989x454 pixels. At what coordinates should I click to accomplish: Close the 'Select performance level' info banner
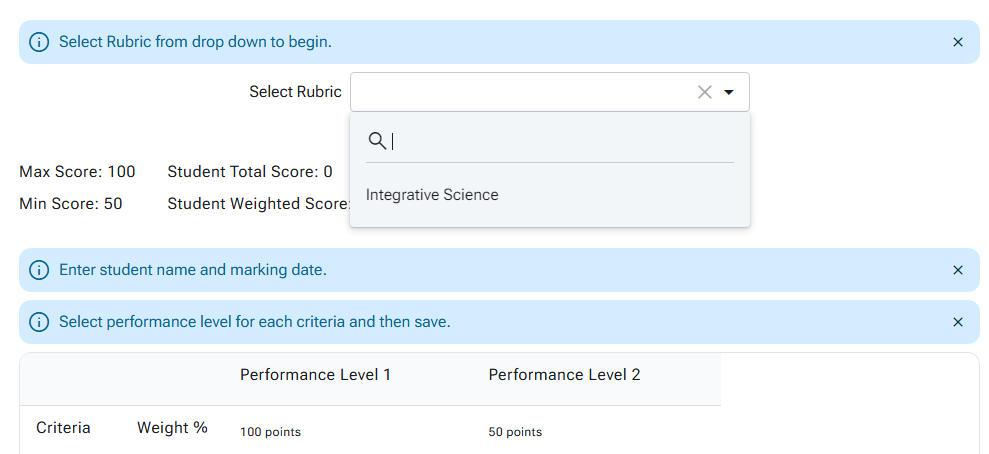957,322
